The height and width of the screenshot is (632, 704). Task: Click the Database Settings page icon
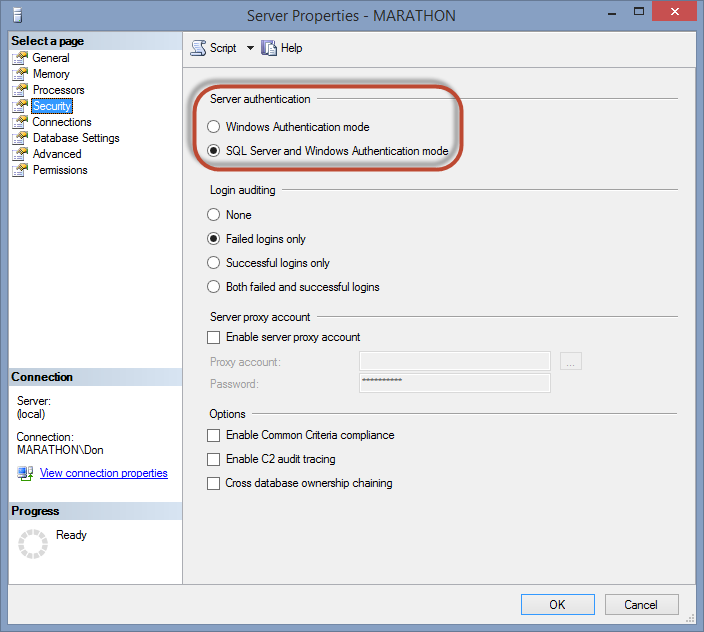click(20, 138)
